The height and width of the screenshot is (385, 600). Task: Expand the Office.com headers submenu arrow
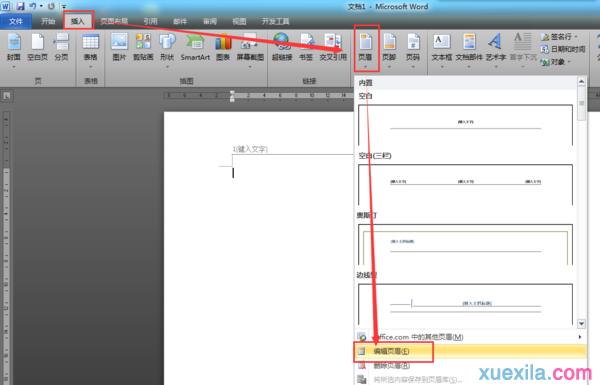[x=580, y=337]
